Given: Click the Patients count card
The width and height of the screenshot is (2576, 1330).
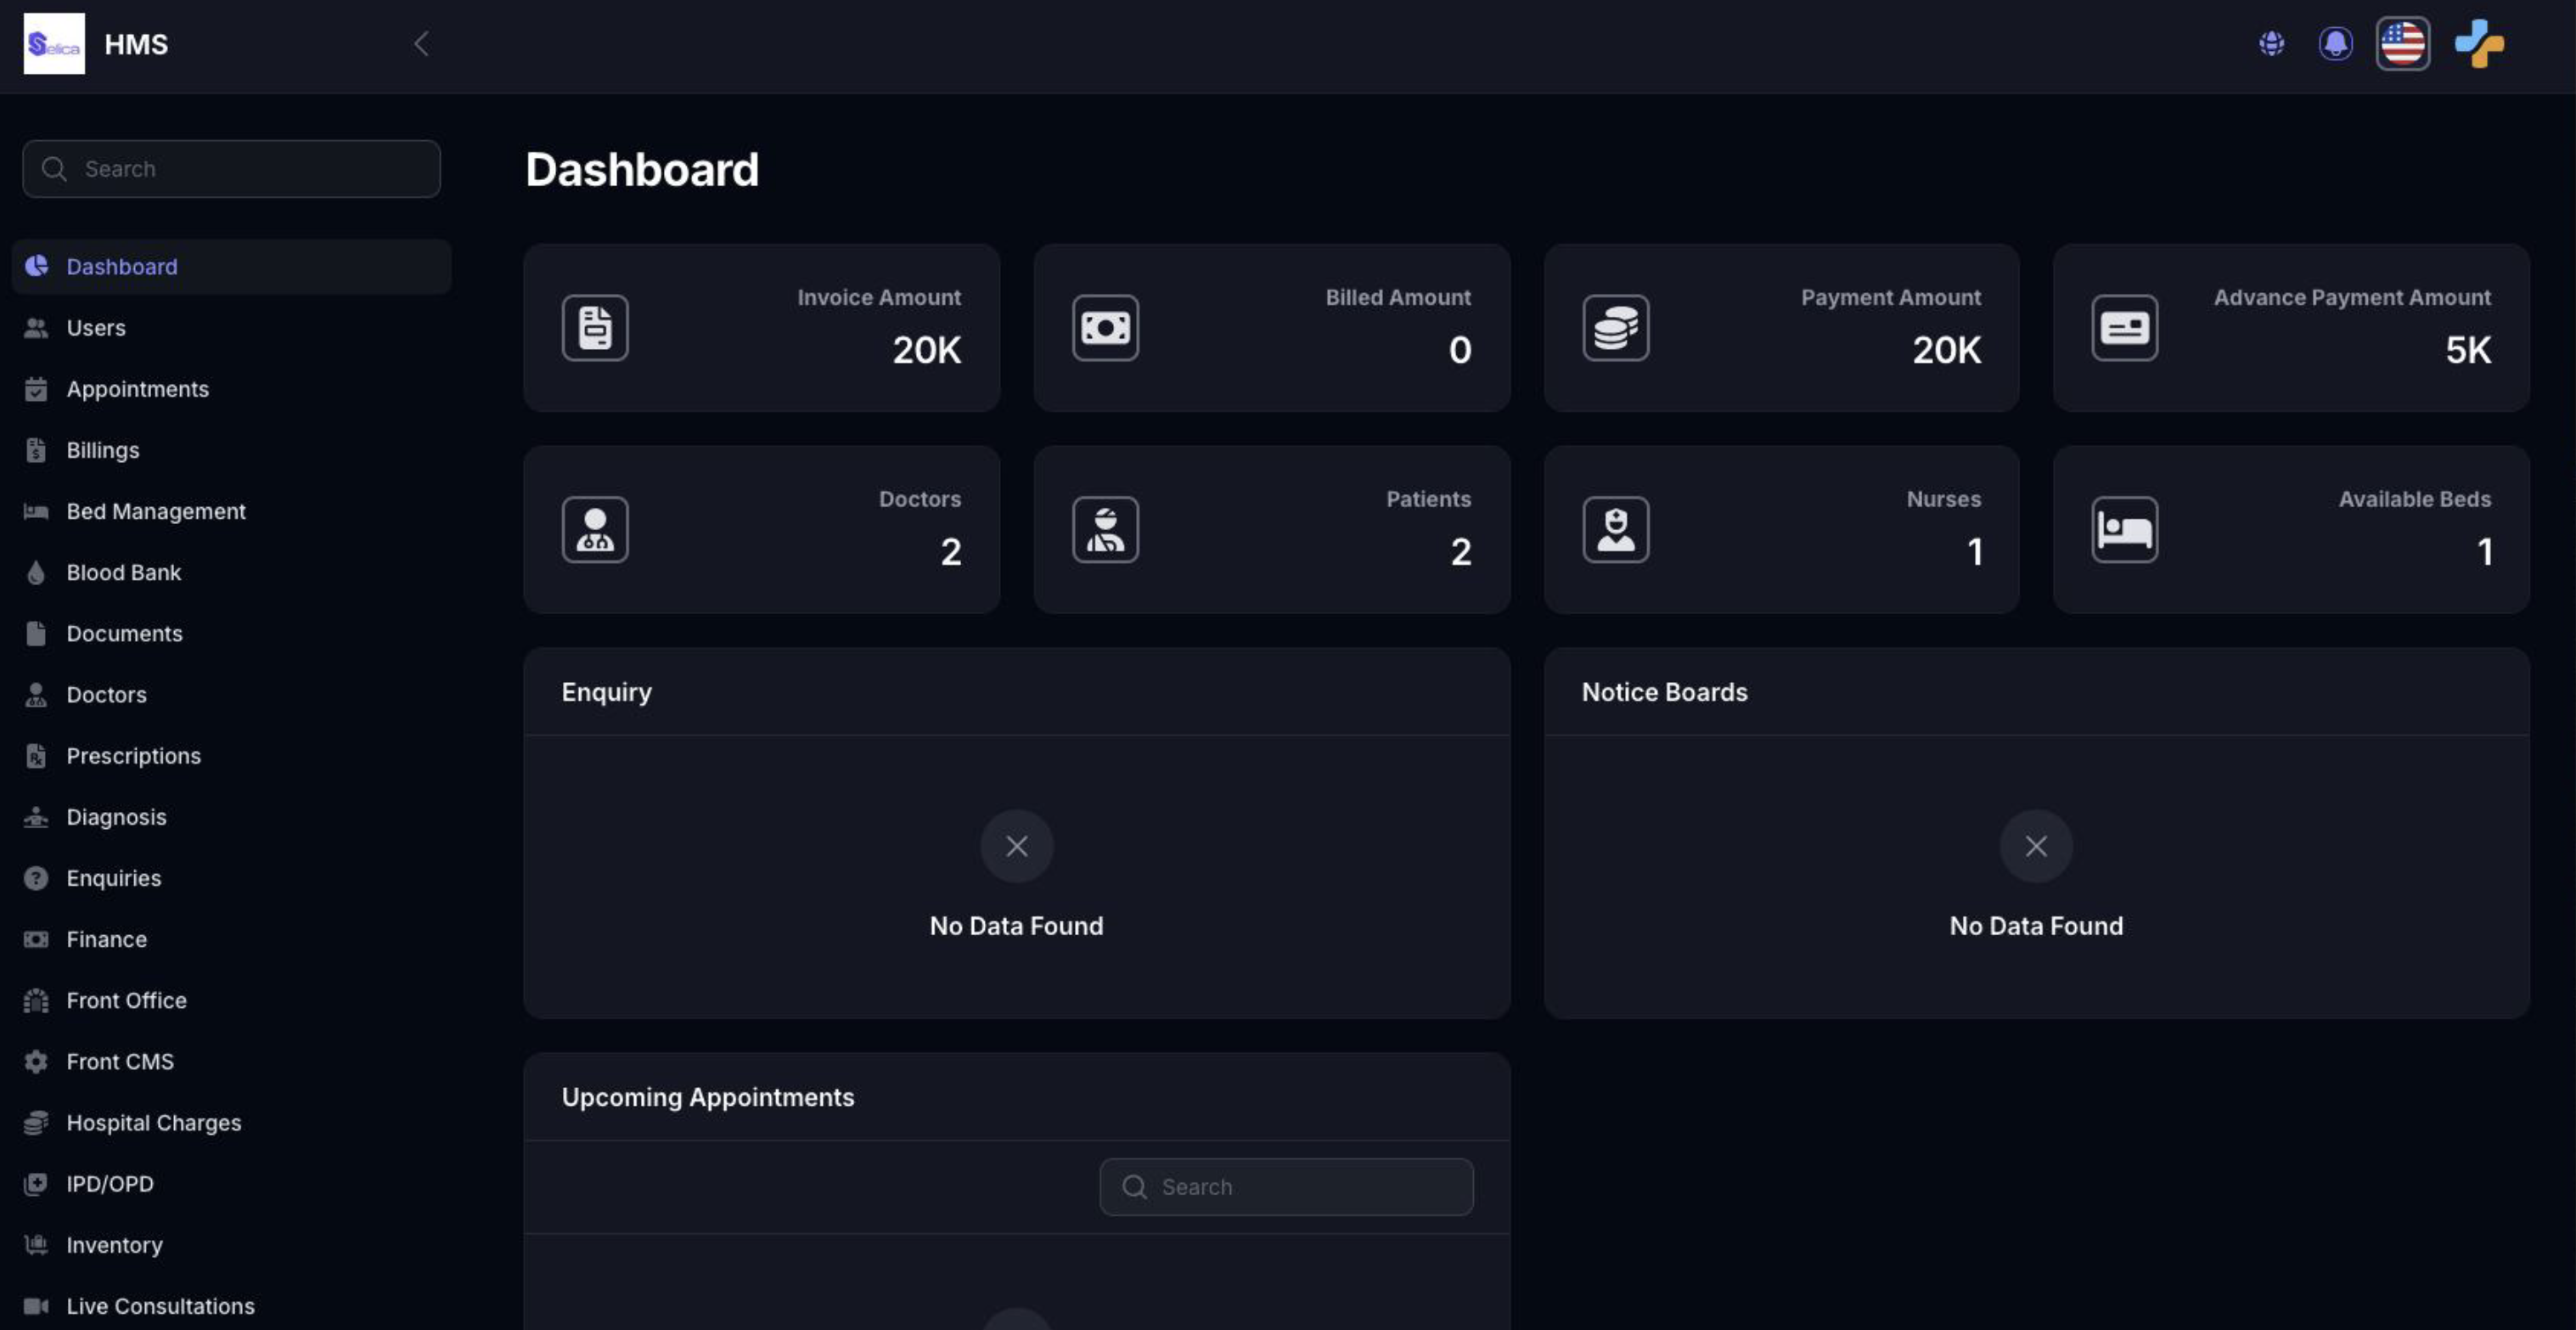Looking at the screenshot, I should tap(1271, 530).
